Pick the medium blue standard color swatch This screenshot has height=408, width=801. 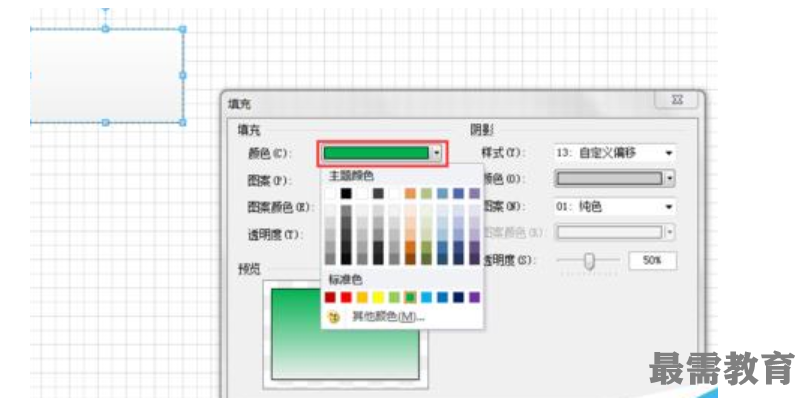(442, 297)
